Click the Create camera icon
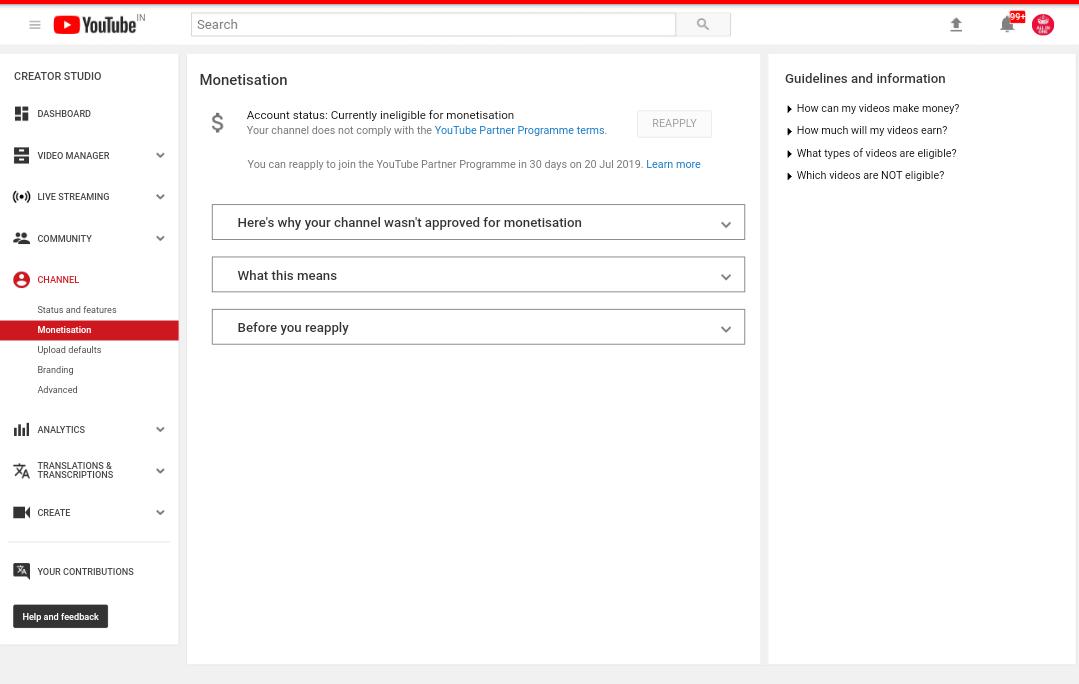 click(x=21, y=513)
